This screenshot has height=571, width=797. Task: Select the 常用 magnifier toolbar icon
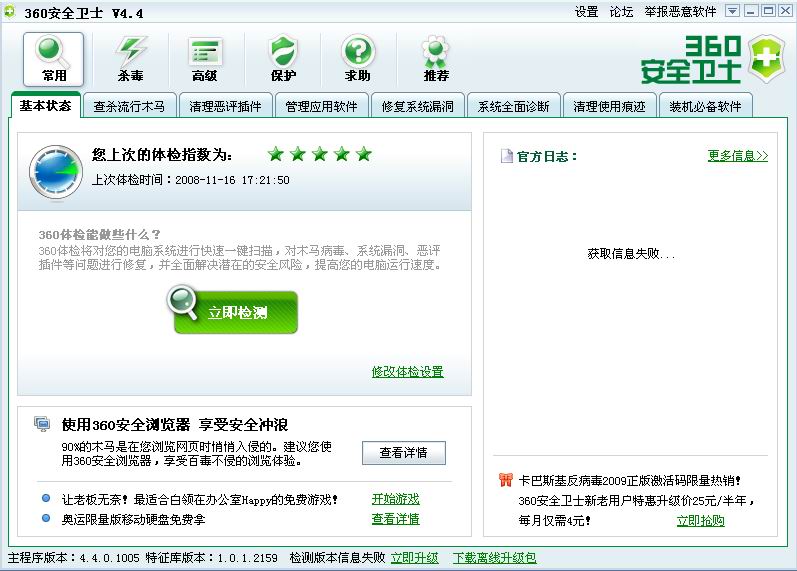click(x=53, y=58)
